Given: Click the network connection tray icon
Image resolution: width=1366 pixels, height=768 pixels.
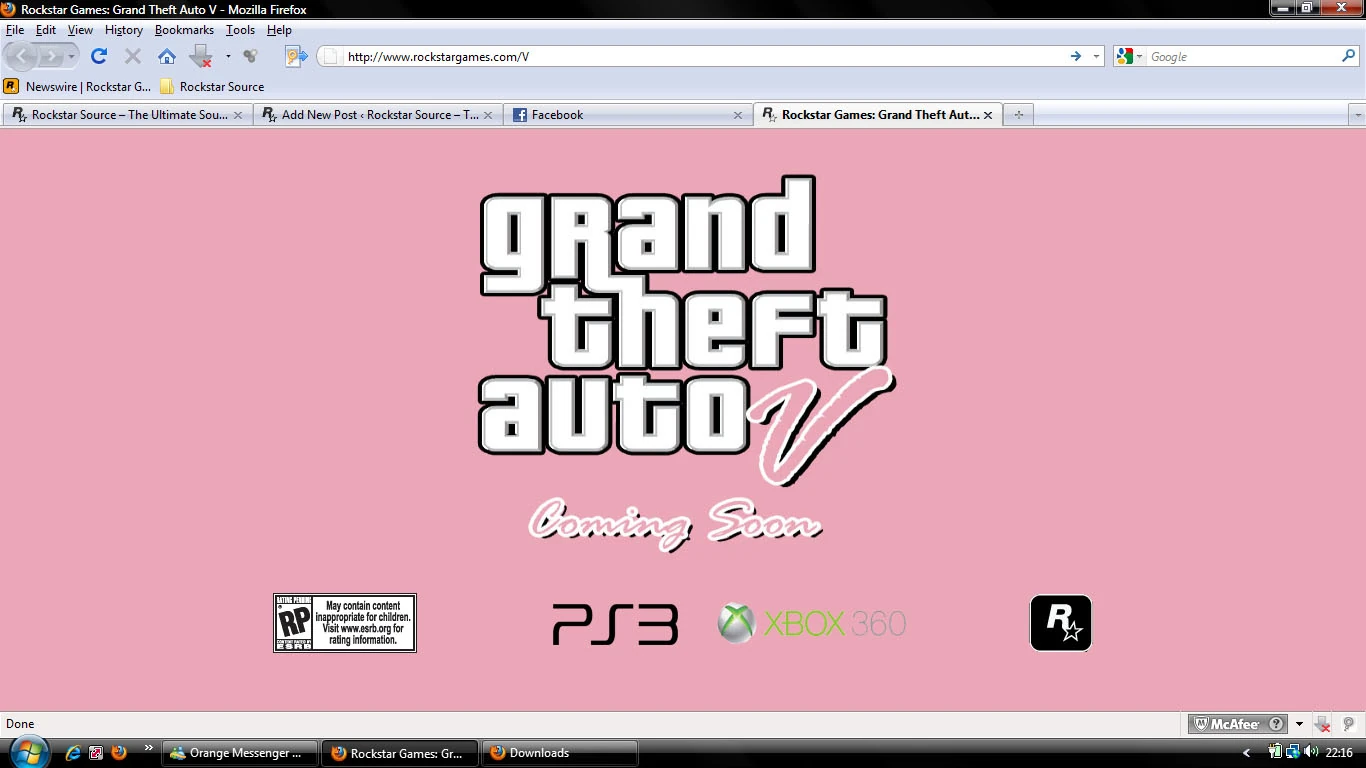Looking at the screenshot, I should [x=1293, y=752].
